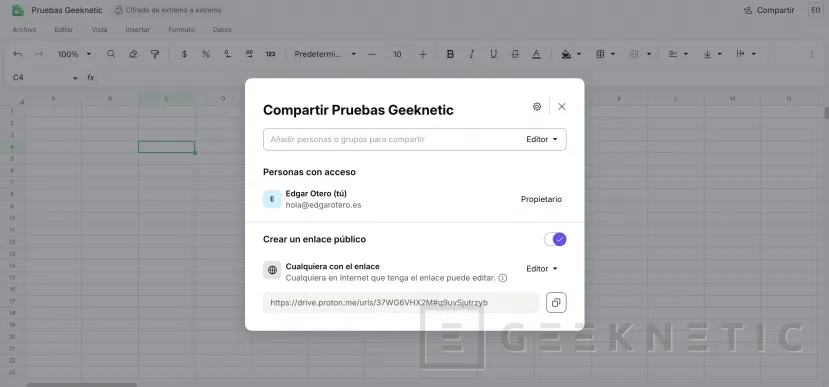Expand the horizontal align dropdown arrow
The image size is (829, 387).
(x=686, y=54)
